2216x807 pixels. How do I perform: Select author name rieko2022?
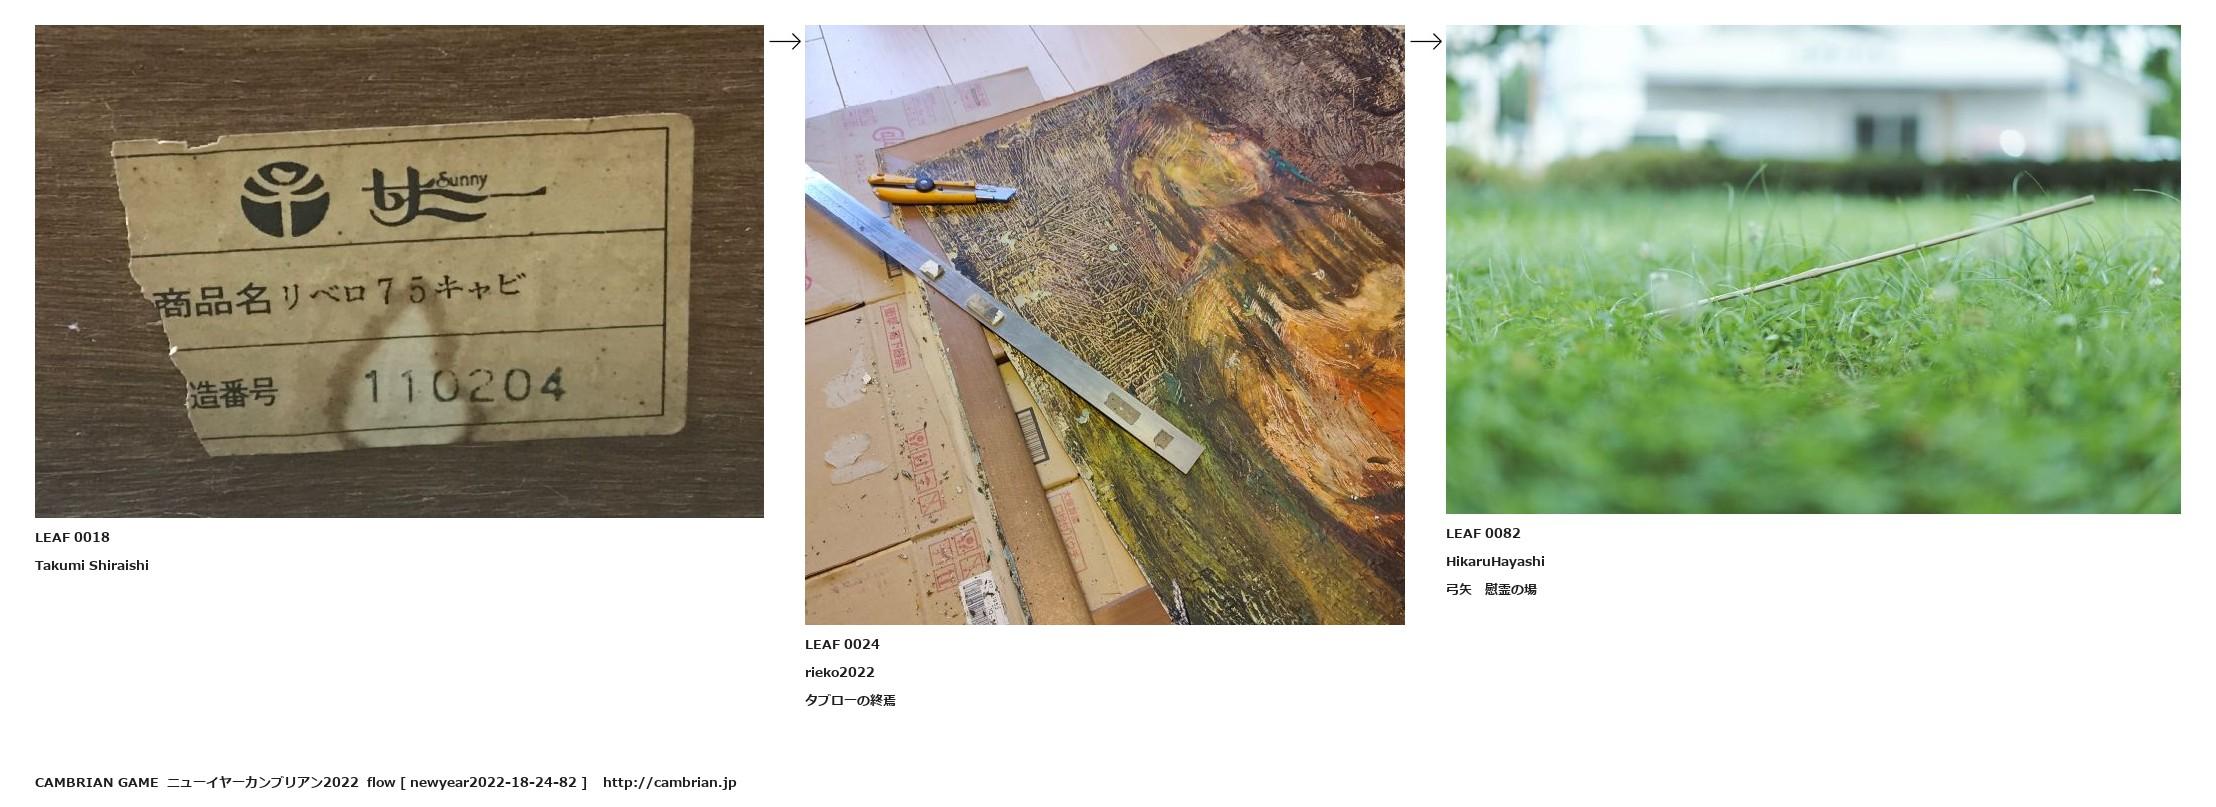tap(840, 672)
